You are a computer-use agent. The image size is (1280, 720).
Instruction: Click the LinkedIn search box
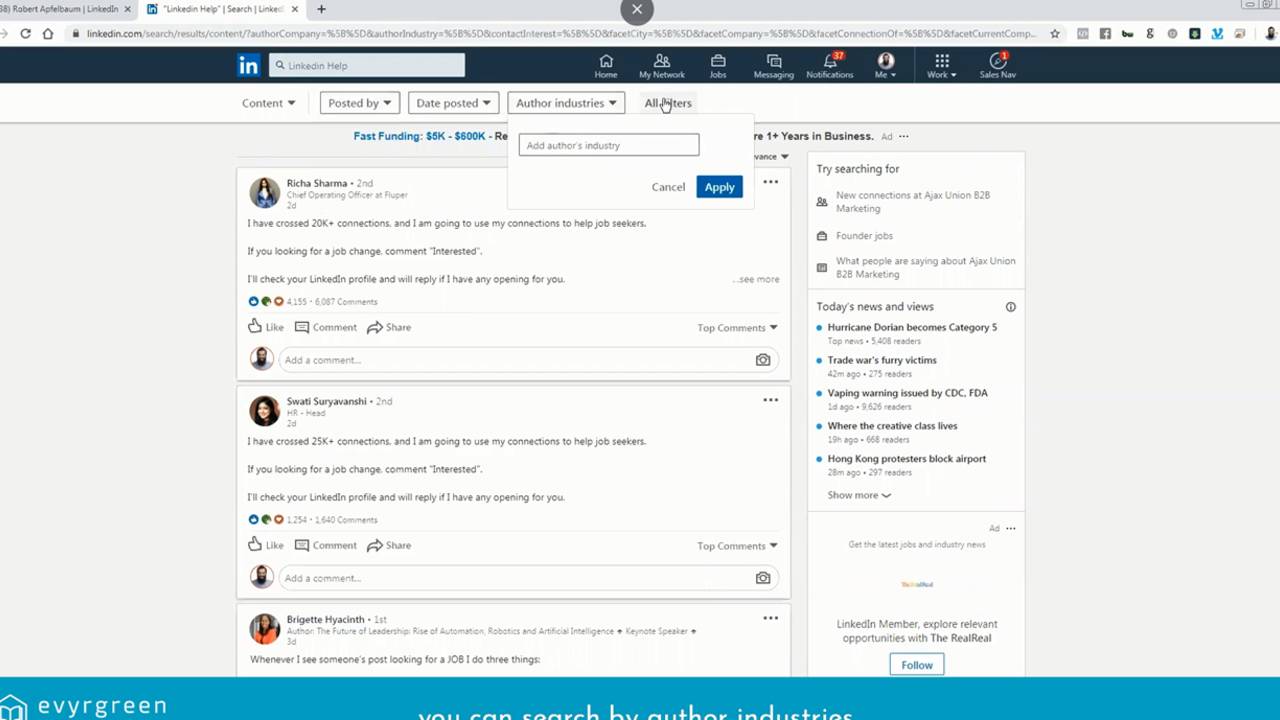pyautogui.click(x=367, y=66)
